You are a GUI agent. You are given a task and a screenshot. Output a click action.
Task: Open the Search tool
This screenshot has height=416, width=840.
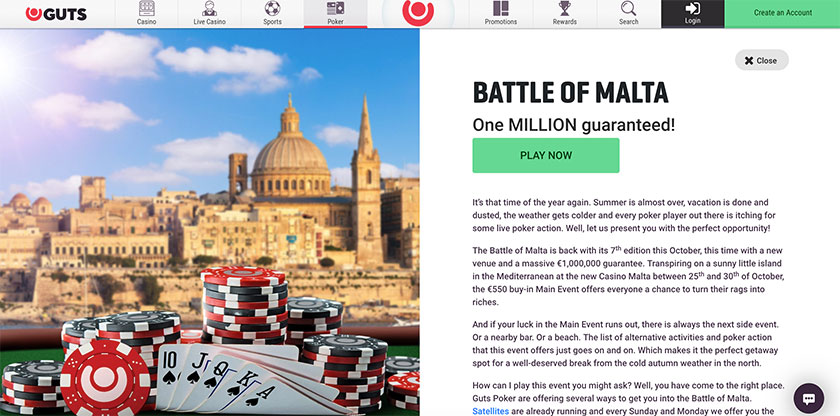pyautogui.click(x=628, y=14)
